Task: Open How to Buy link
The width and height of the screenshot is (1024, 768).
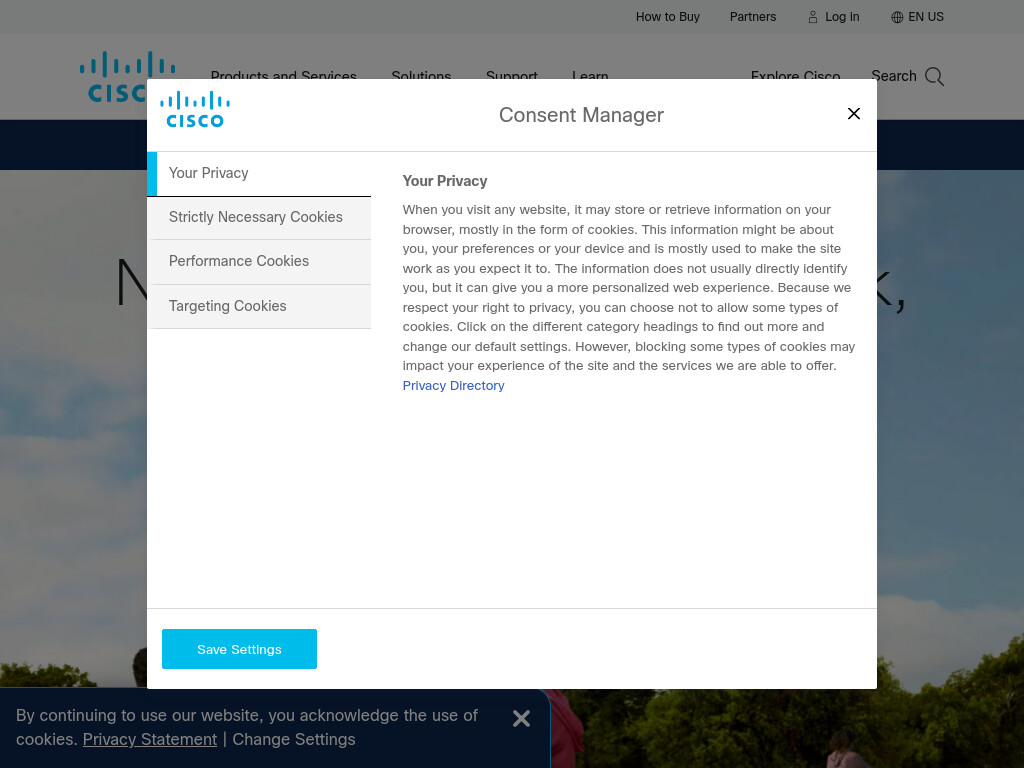Action: pyautogui.click(x=667, y=17)
